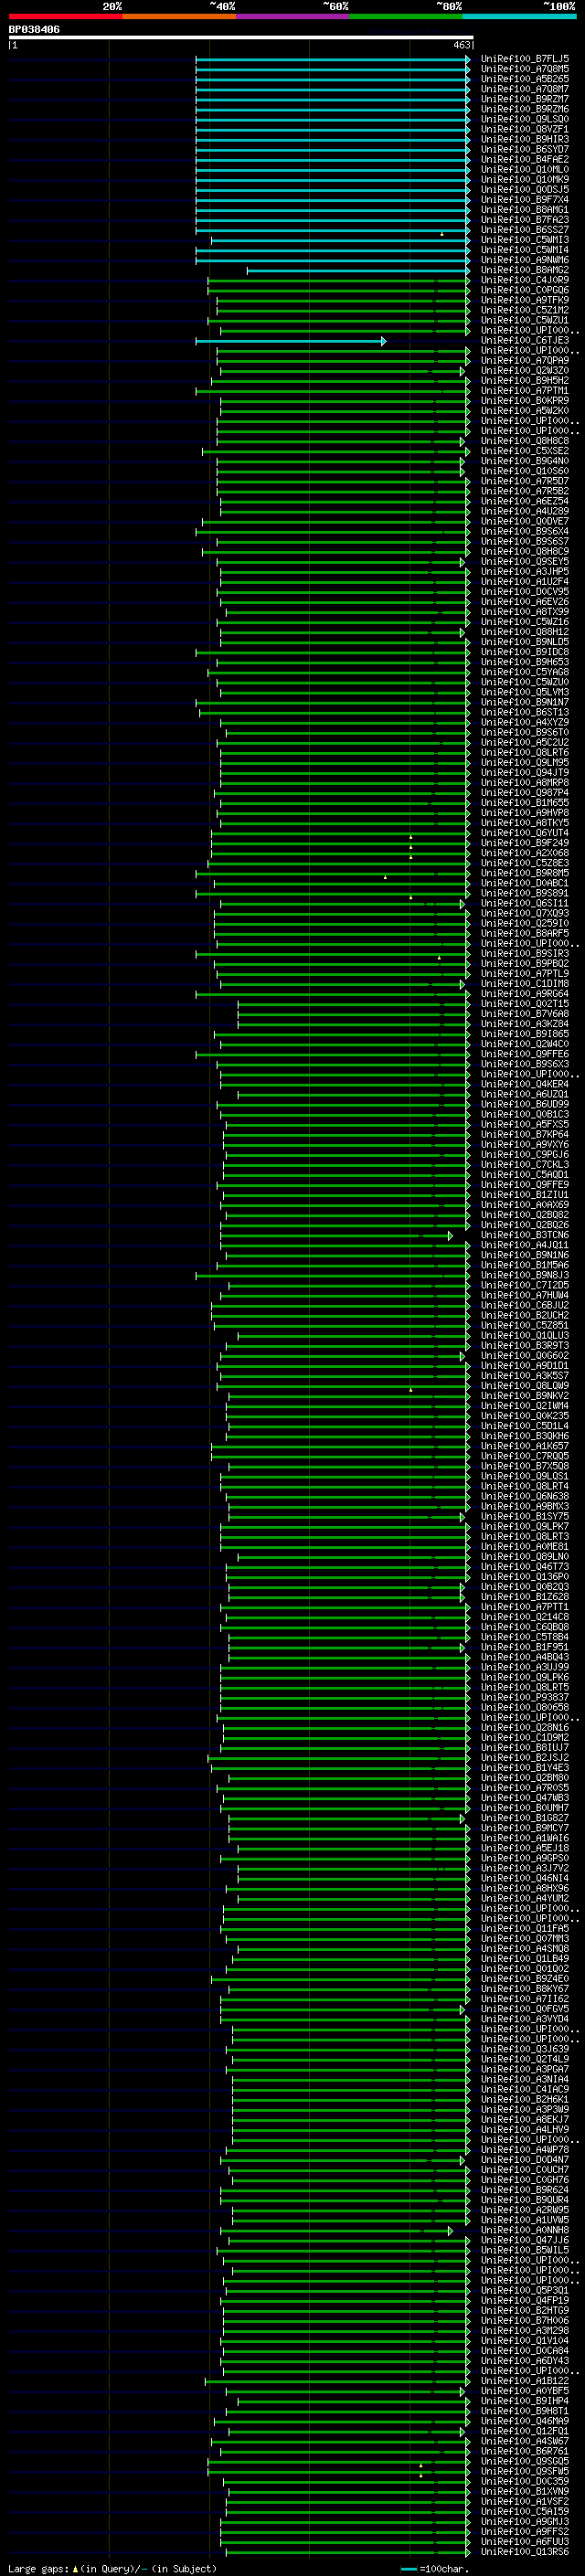The width and height of the screenshot is (585, 2576).
Task: Click the cyan ~100% identity legend bar
Action: 520,16
